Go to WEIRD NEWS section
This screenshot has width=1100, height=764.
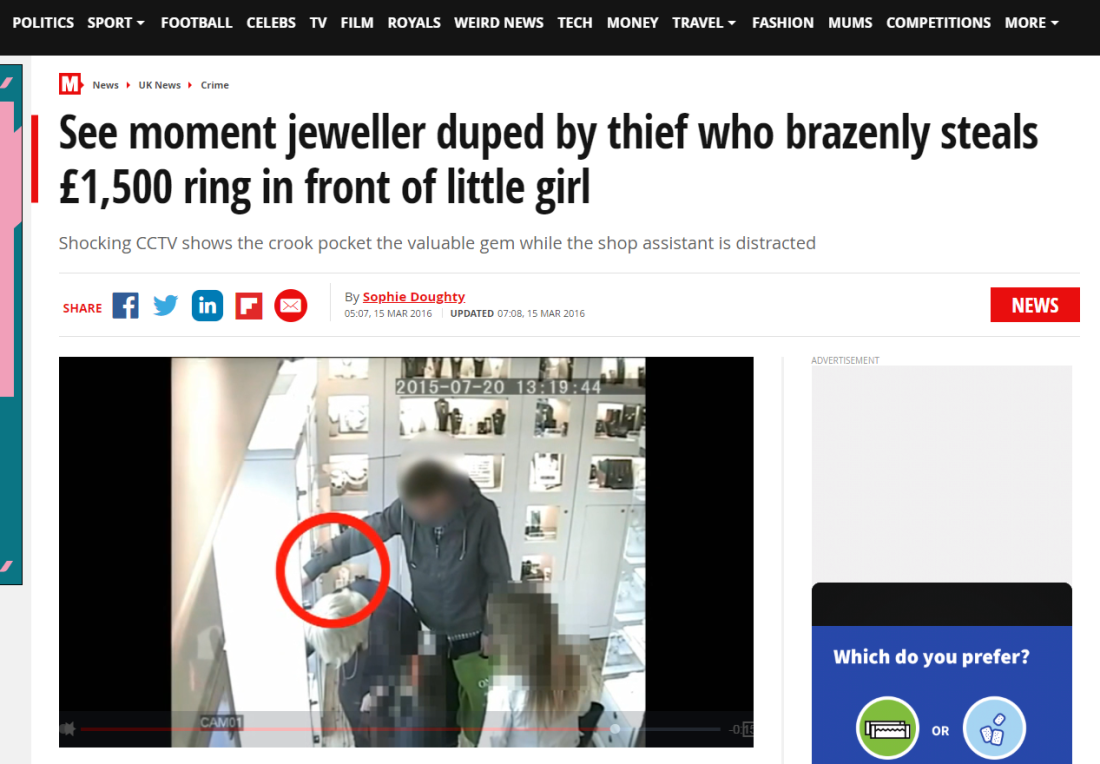point(498,22)
